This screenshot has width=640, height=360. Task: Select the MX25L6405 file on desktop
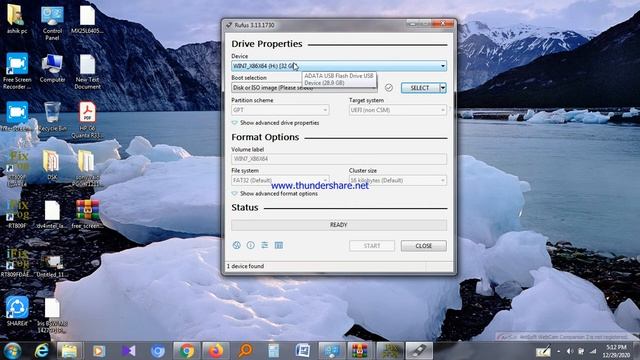(x=87, y=20)
